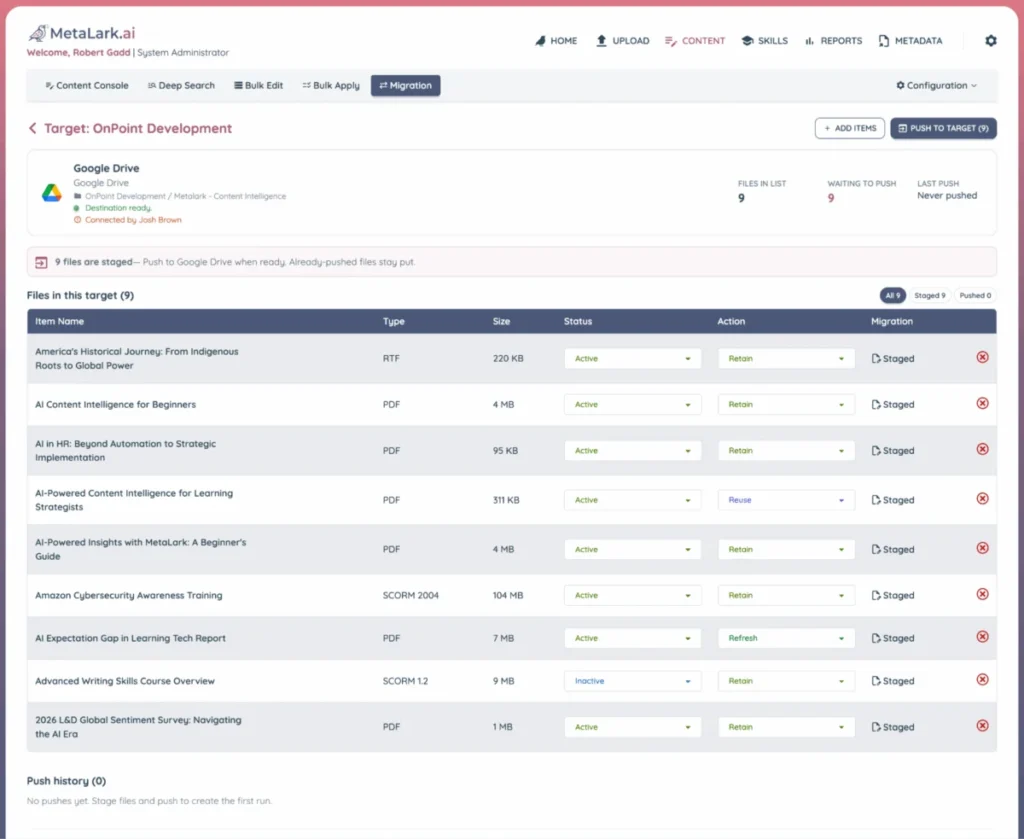Open the CONTENT navigation item
This screenshot has width=1024, height=839.
coord(695,40)
